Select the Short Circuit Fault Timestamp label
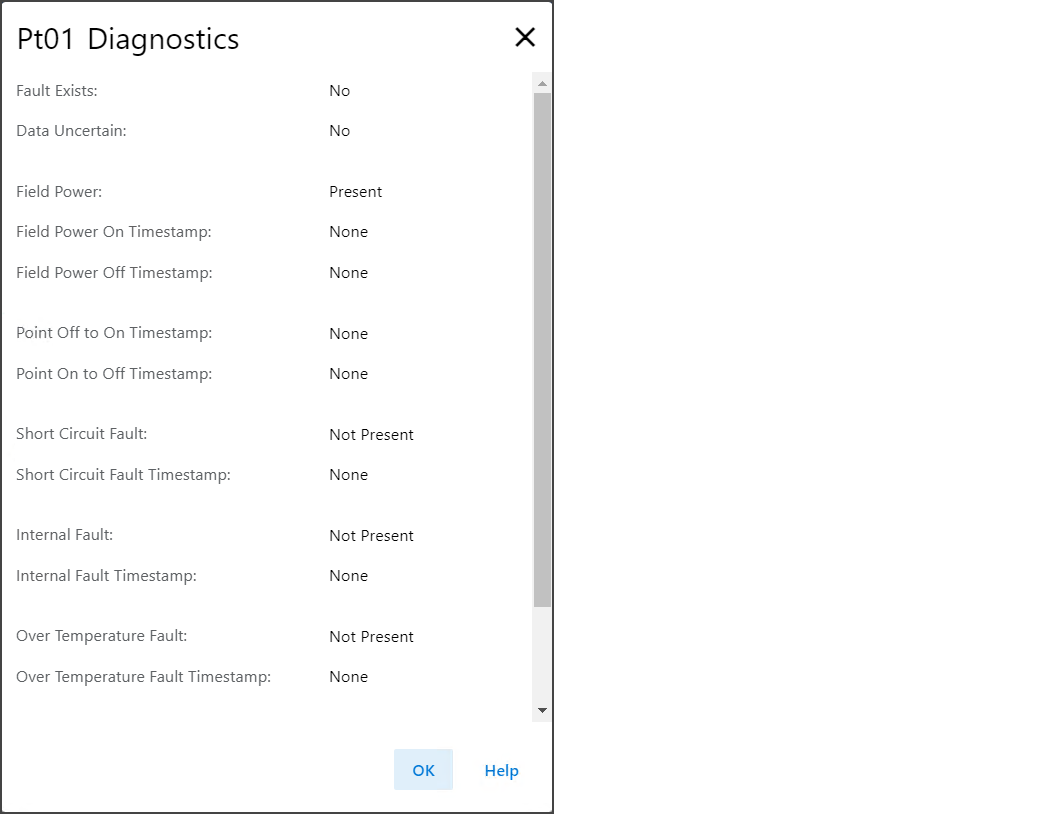The width and height of the screenshot is (1050, 816). pyautogui.click(x=123, y=475)
